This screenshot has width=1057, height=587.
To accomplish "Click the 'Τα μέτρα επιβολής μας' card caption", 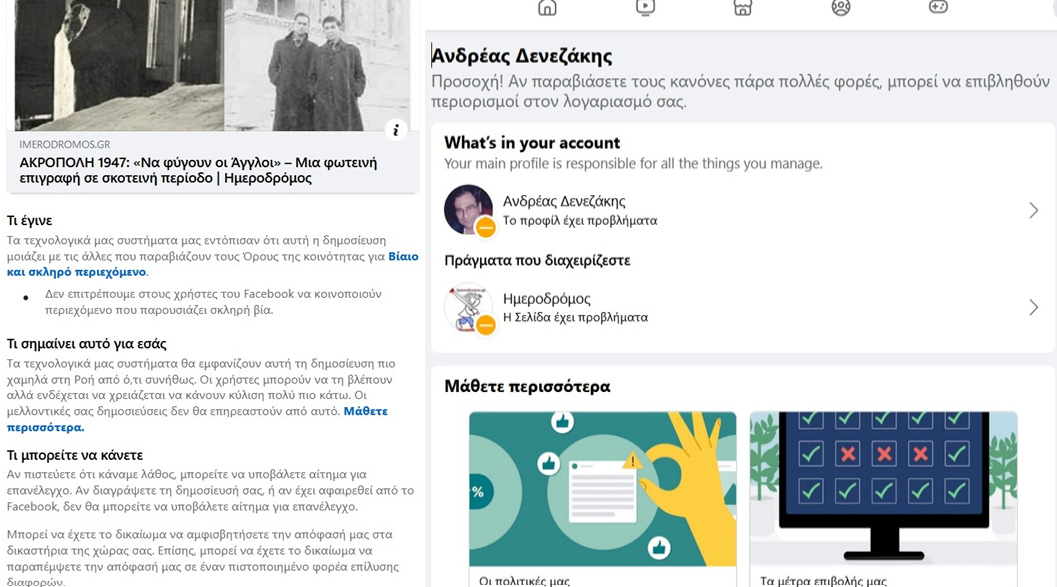I will (823, 580).
